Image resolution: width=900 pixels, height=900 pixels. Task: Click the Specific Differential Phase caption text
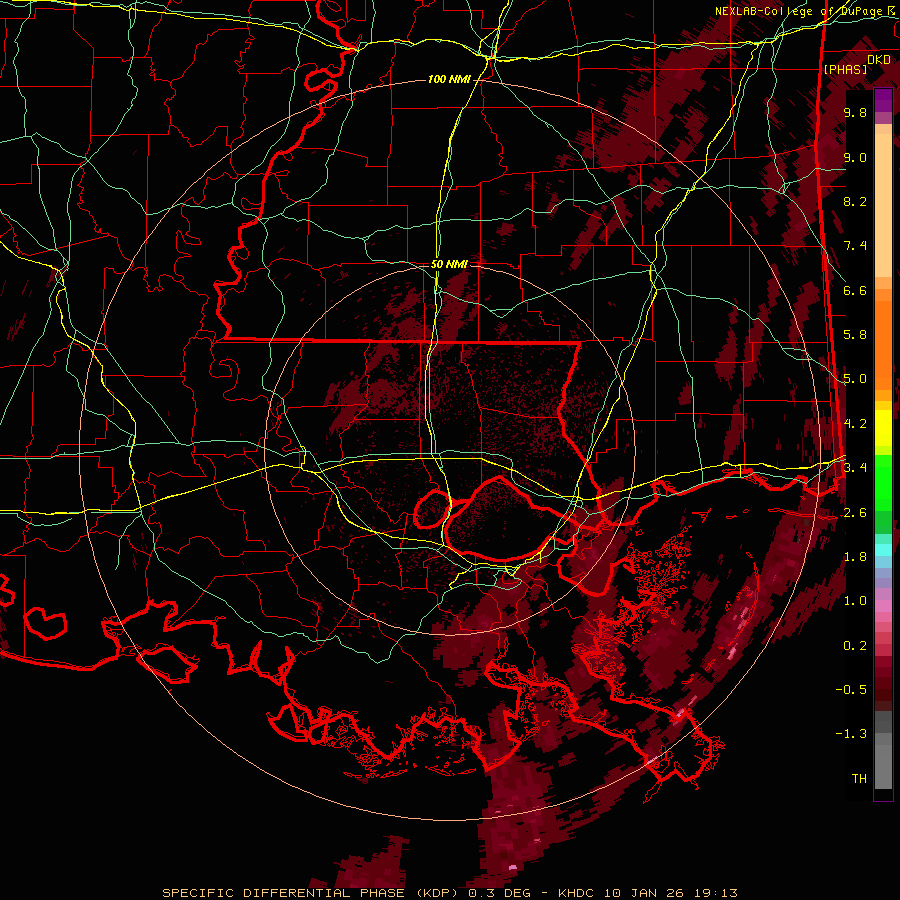450,893
